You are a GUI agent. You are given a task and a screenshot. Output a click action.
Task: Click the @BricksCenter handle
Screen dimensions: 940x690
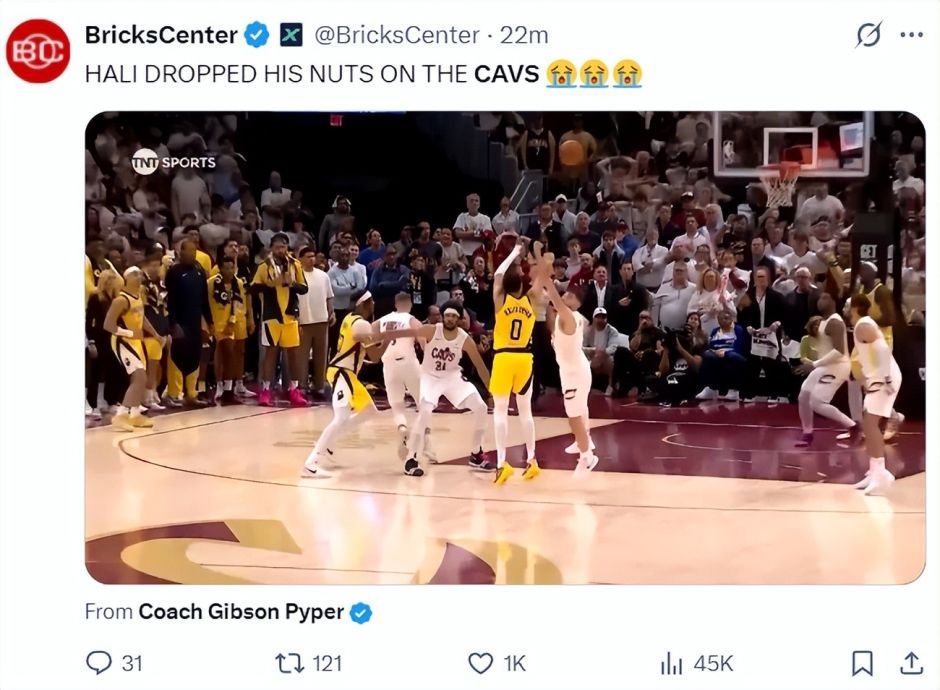pyautogui.click(x=397, y=35)
